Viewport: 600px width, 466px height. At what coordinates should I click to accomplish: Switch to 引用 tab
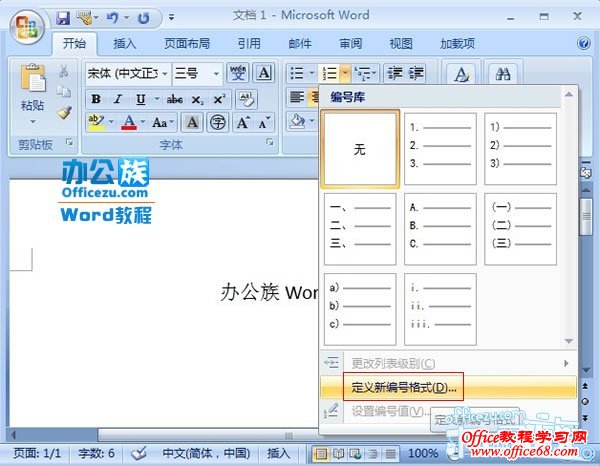point(249,44)
